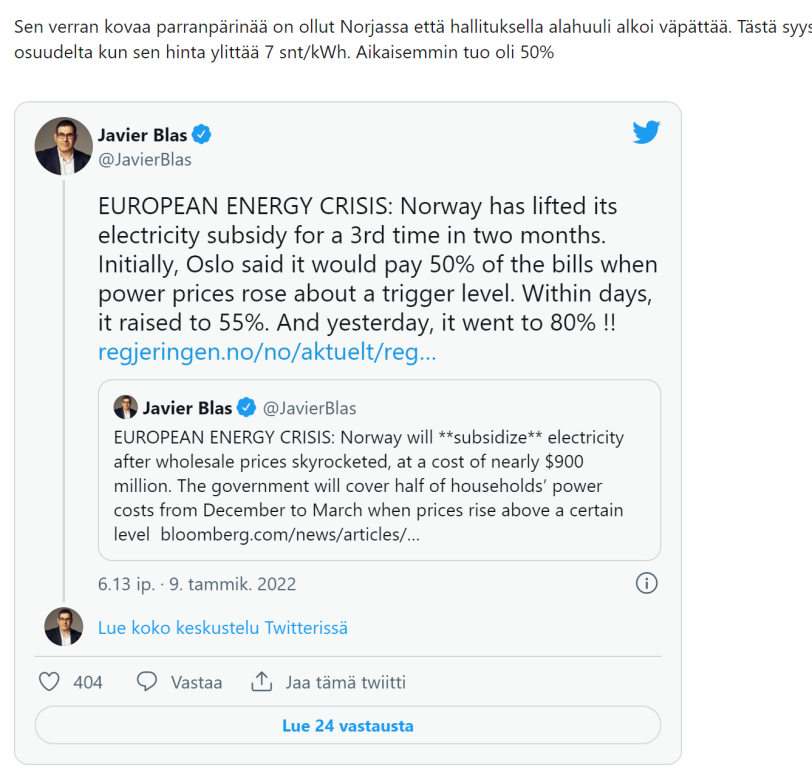Screen dimensions: 812x768
Task: Click the Vastaa reply label
Action: point(196,683)
